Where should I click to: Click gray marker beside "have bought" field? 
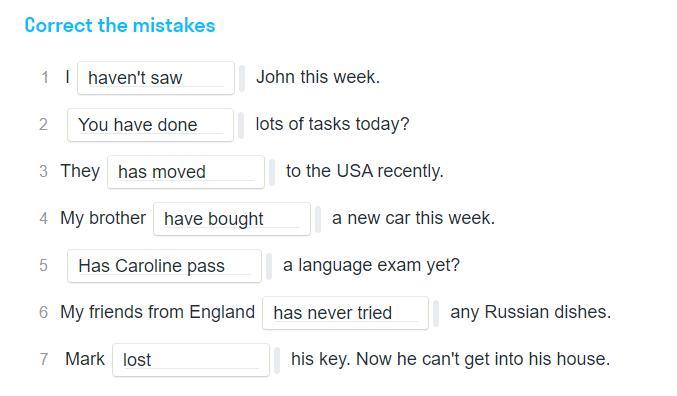click(318, 219)
